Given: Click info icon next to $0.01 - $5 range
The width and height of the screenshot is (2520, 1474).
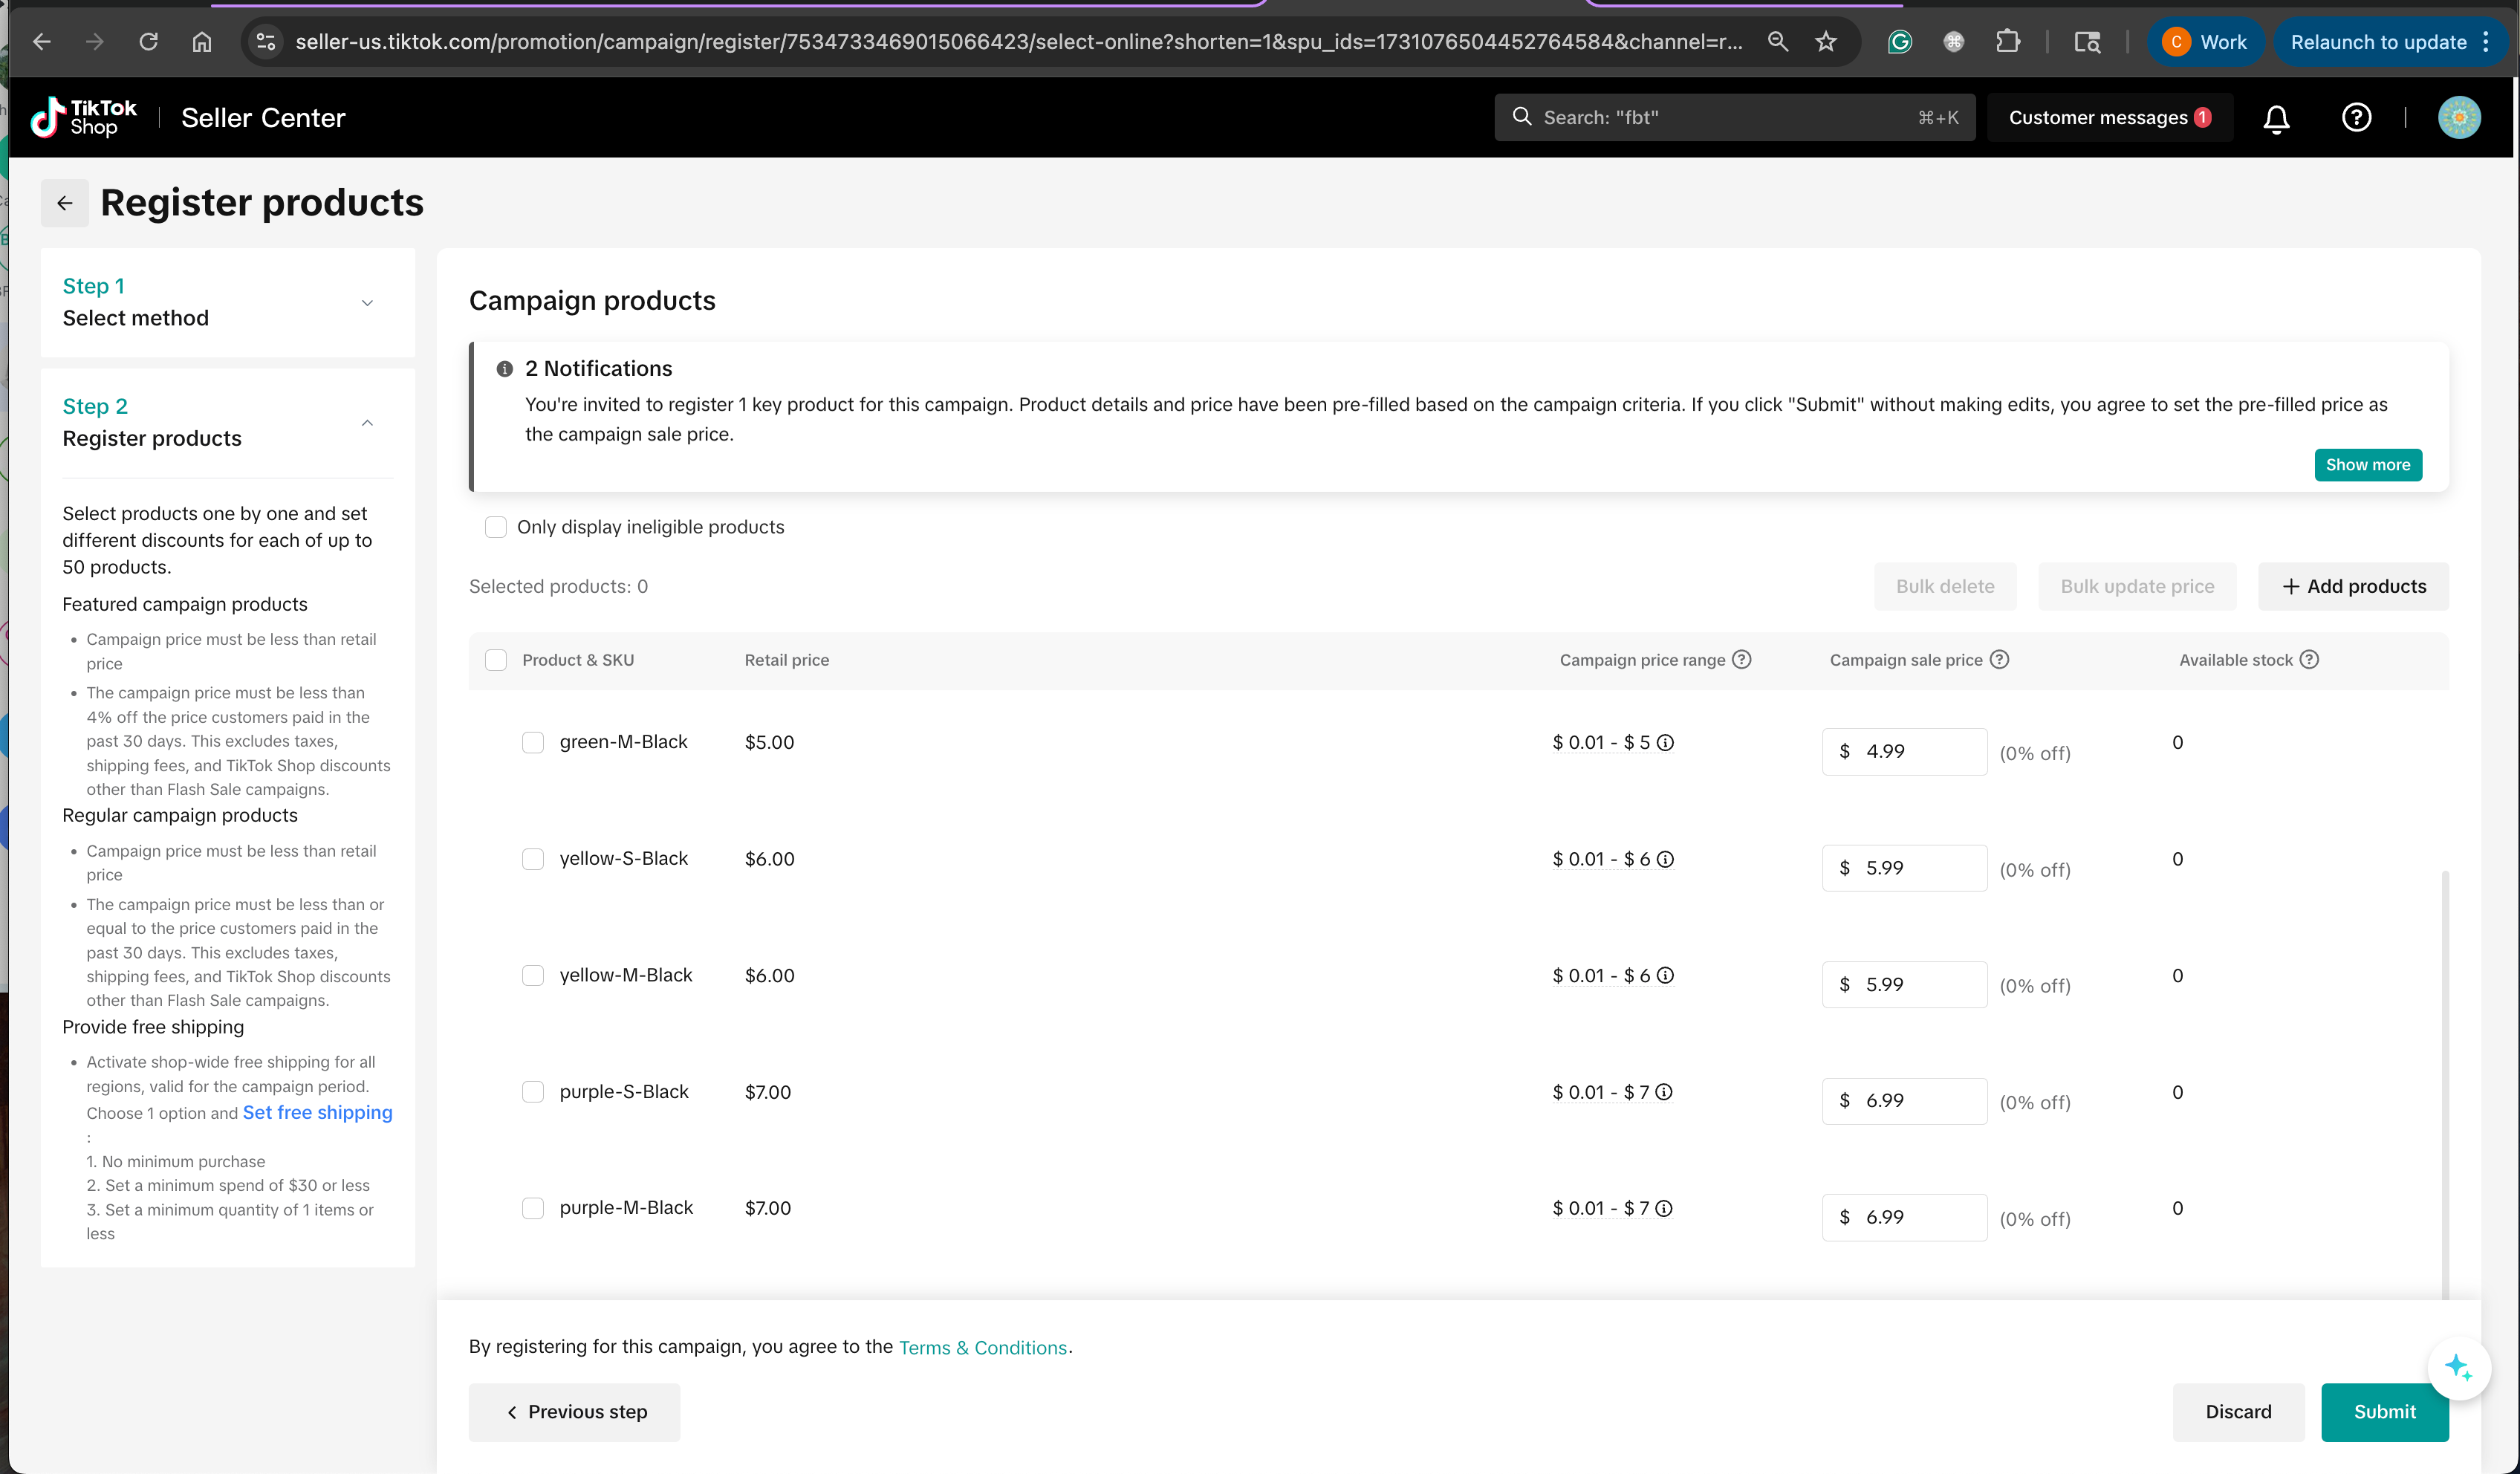Looking at the screenshot, I should [1665, 743].
